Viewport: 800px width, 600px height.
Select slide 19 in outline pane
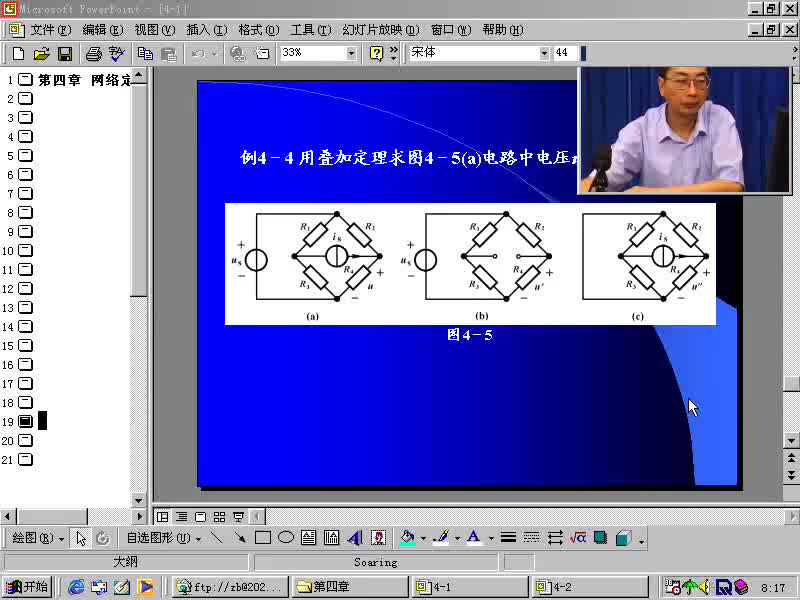click(25, 421)
